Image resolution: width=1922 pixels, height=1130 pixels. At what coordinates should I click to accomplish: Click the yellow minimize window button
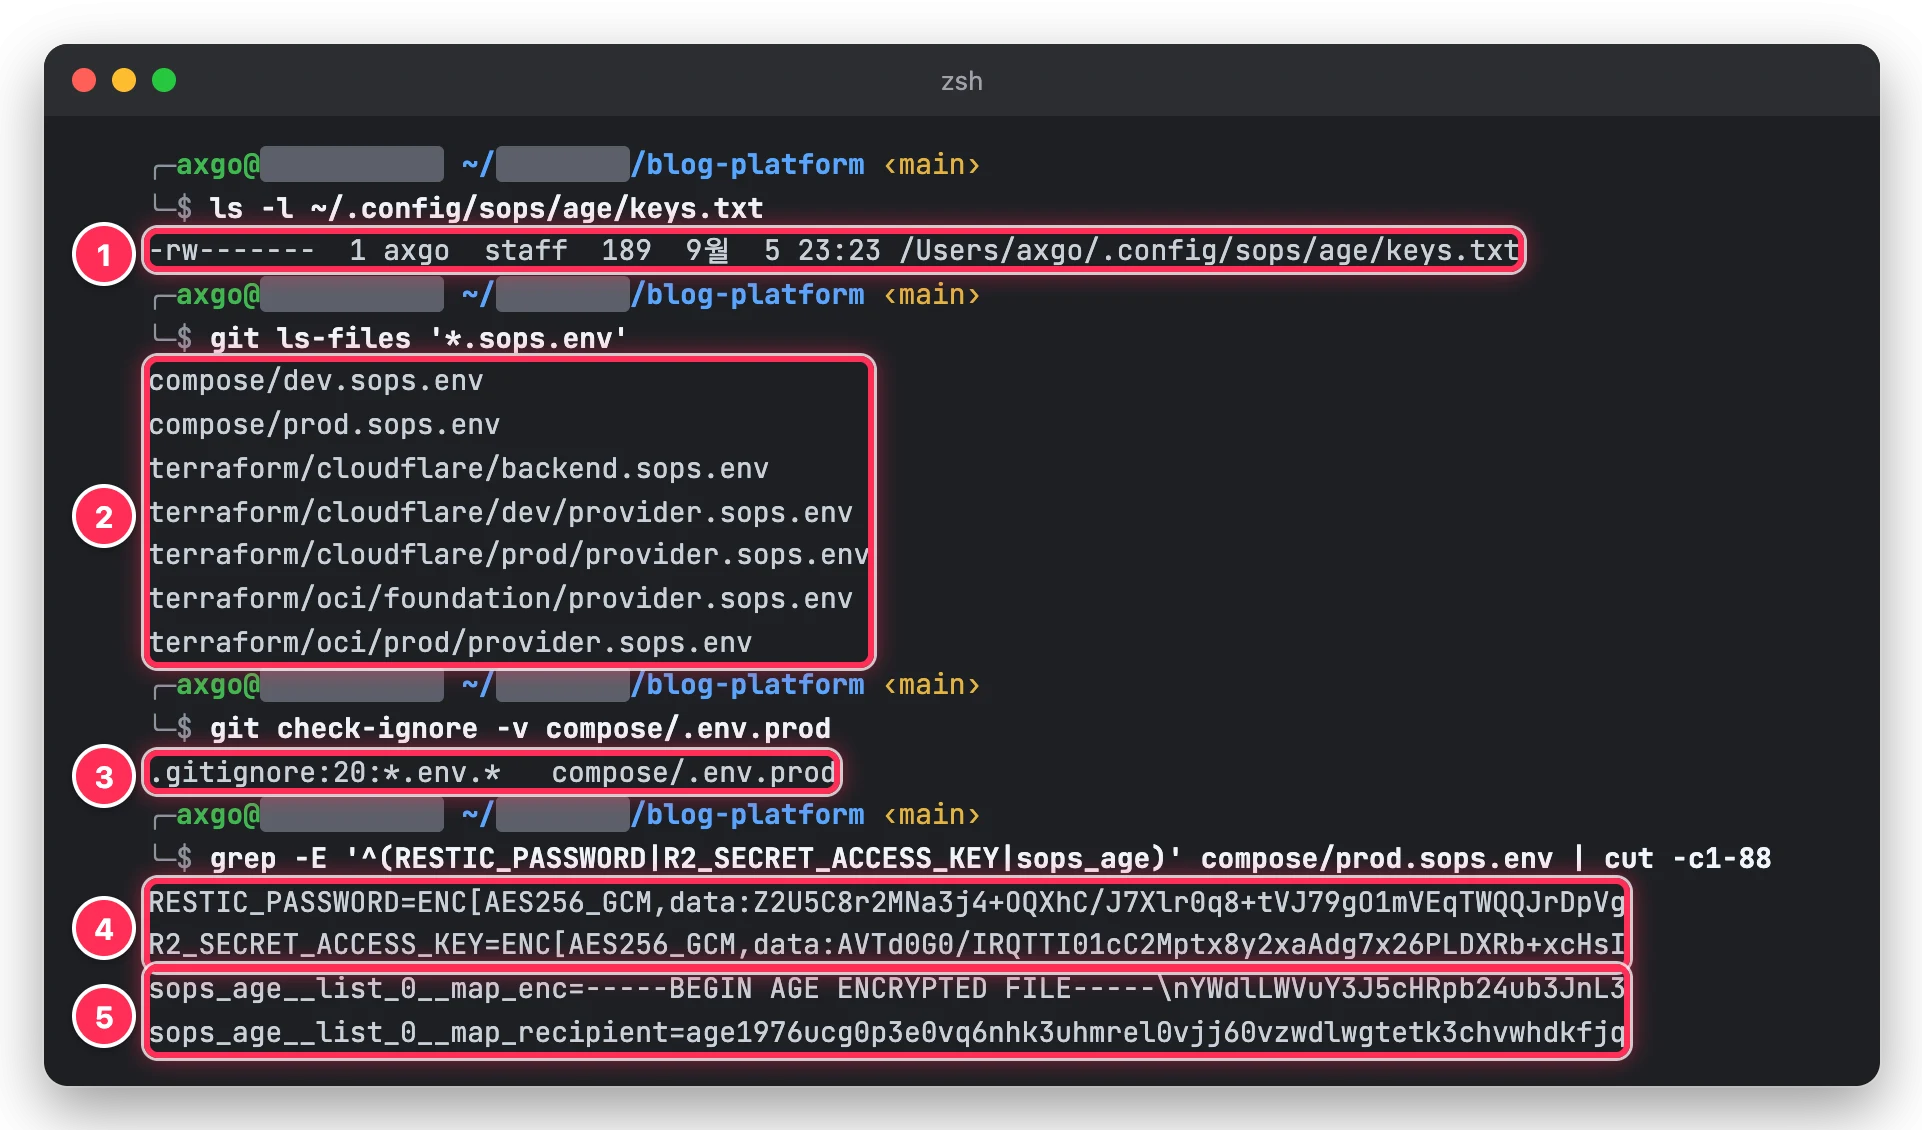(124, 80)
